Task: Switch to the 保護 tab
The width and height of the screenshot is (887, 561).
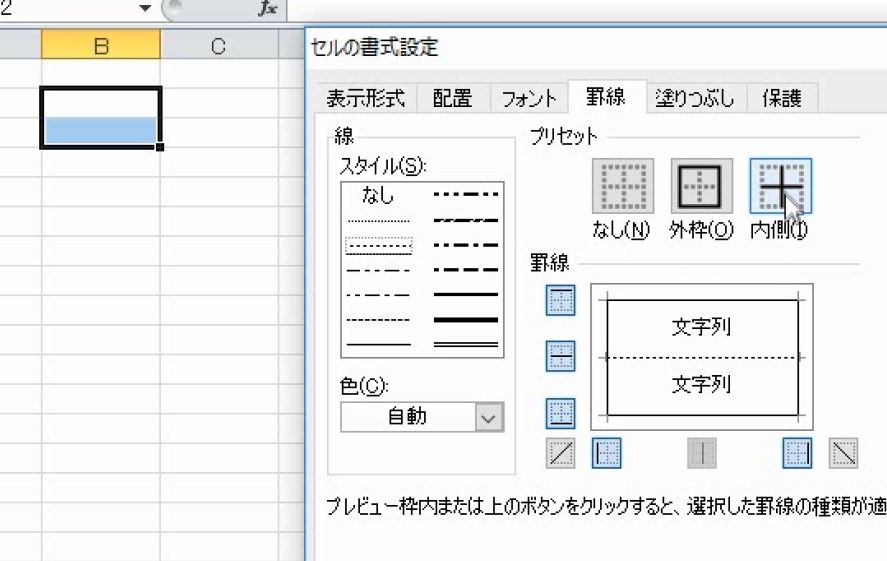Action: [x=782, y=98]
